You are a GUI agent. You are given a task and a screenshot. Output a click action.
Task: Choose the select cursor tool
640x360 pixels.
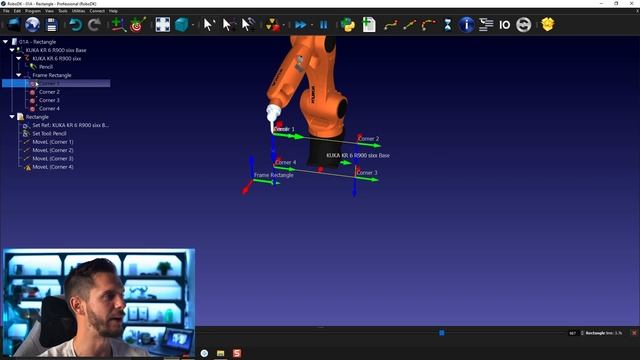(x=208, y=25)
